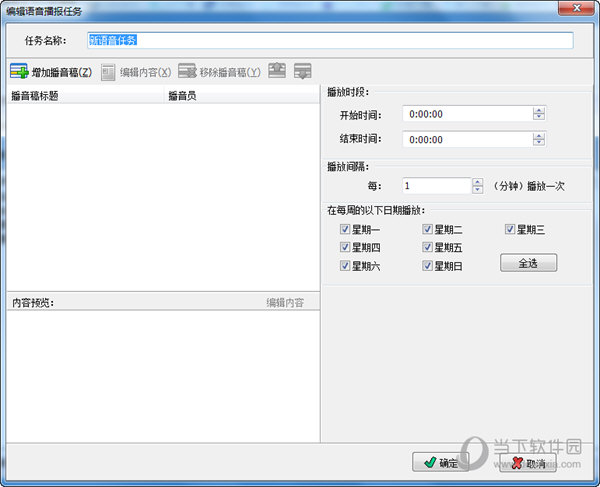Click 编辑内容 link in preview header
This screenshot has width=600, height=487.
coord(285,303)
